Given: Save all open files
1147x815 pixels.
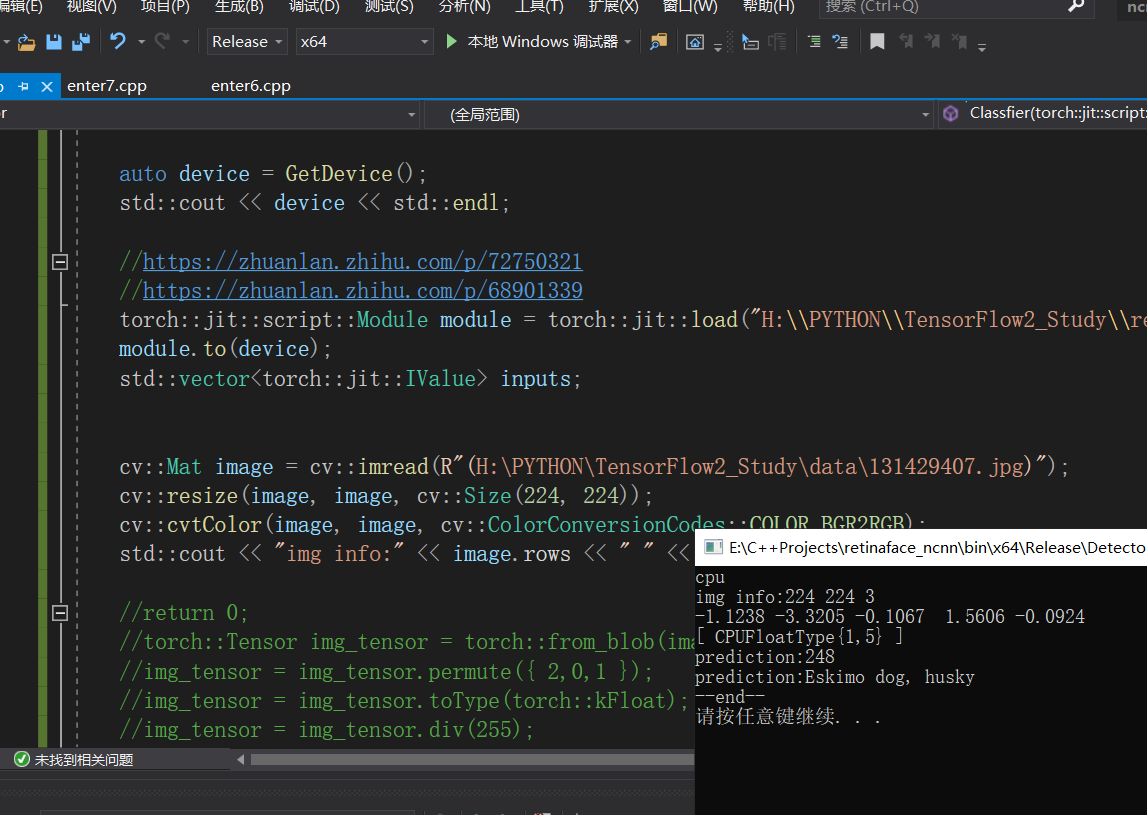Looking at the screenshot, I should (80, 41).
